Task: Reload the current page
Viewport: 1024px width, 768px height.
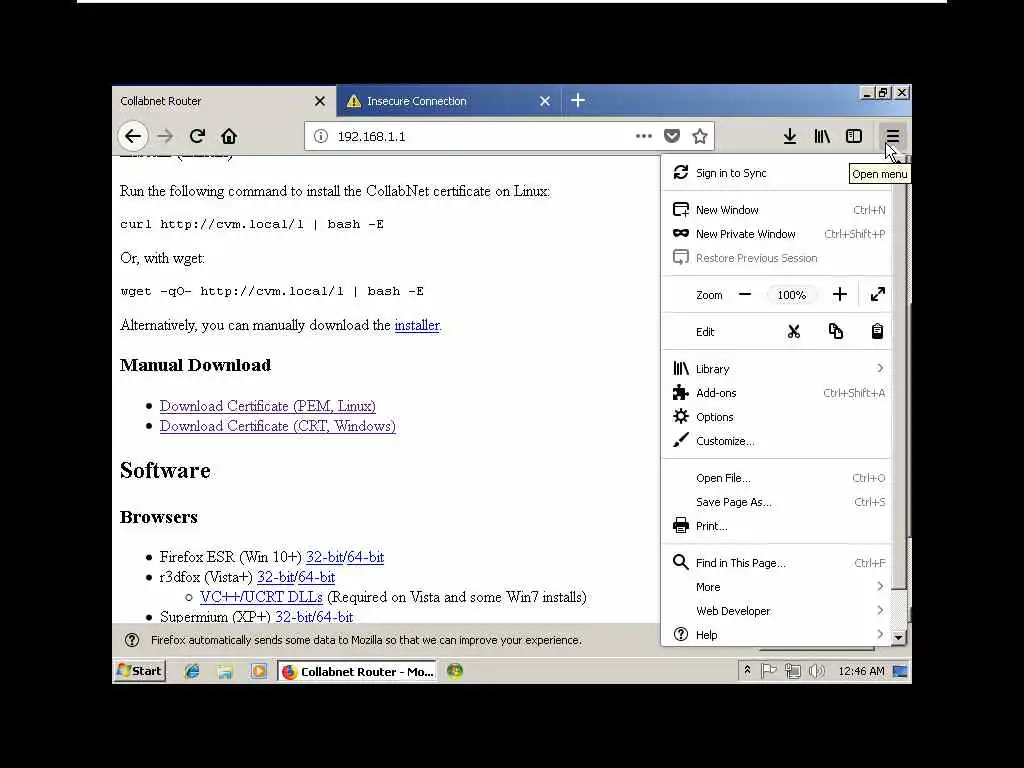Action: tap(197, 136)
